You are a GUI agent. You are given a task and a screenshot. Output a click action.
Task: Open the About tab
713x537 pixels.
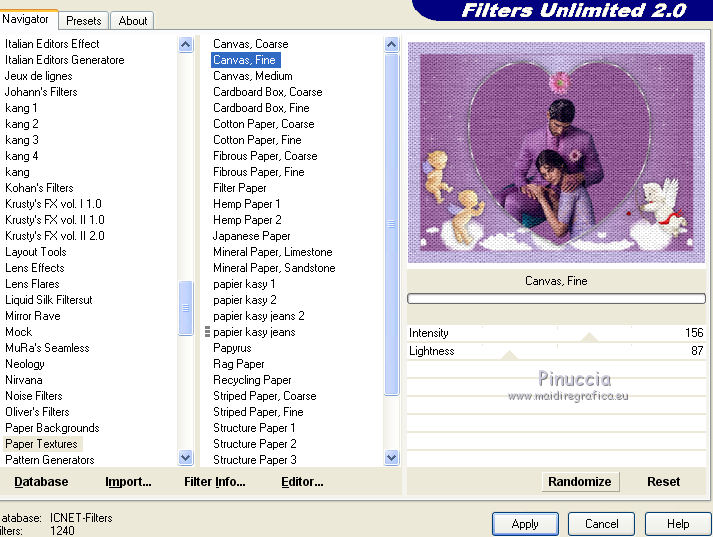[x=132, y=21]
